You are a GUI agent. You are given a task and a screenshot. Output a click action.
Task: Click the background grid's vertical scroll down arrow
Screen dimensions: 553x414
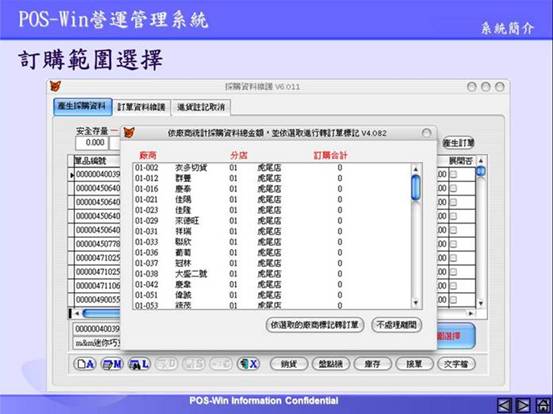[480, 303]
